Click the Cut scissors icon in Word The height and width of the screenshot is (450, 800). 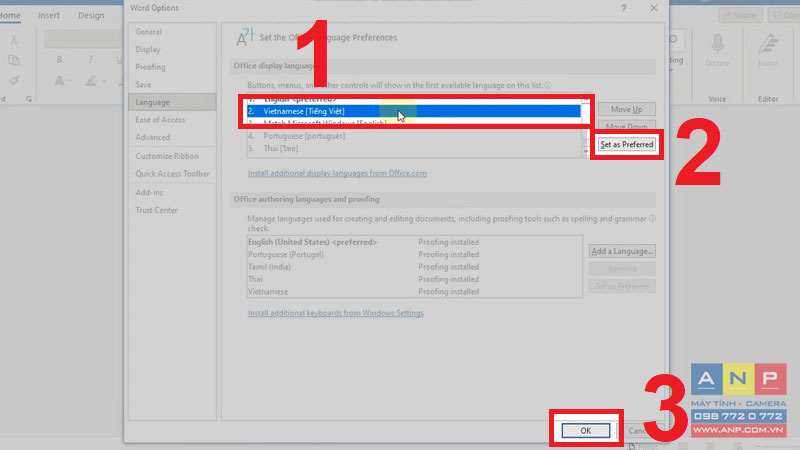point(14,40)
